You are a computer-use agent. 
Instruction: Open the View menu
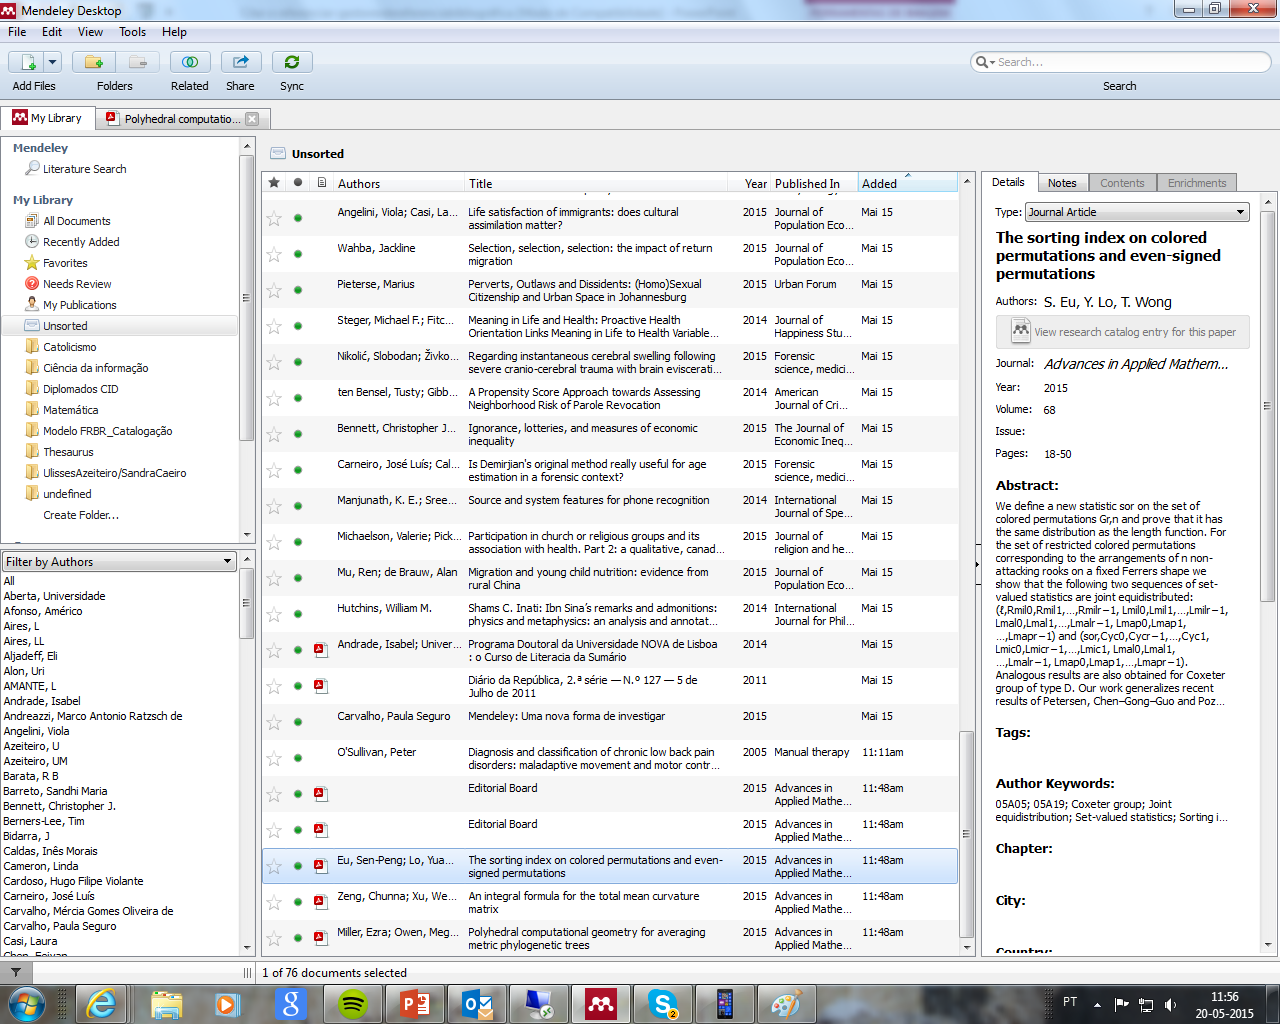90,32
